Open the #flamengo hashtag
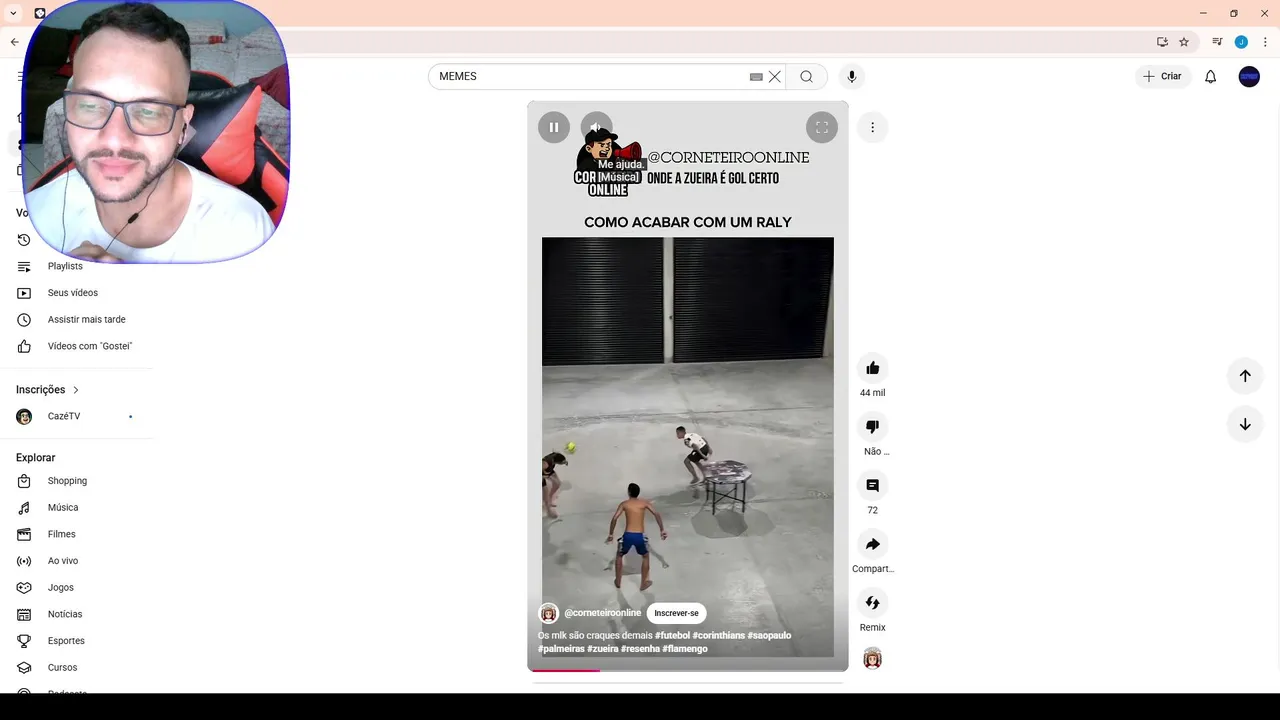The image size is (1280, 720). point(685,649)
